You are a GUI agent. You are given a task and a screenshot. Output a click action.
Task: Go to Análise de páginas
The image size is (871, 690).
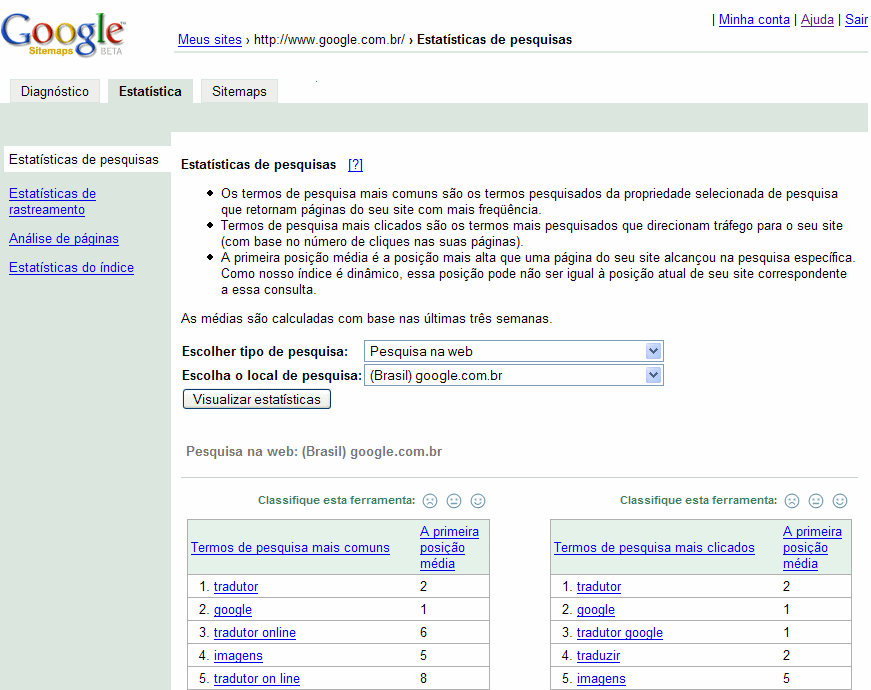pos(64,238)
